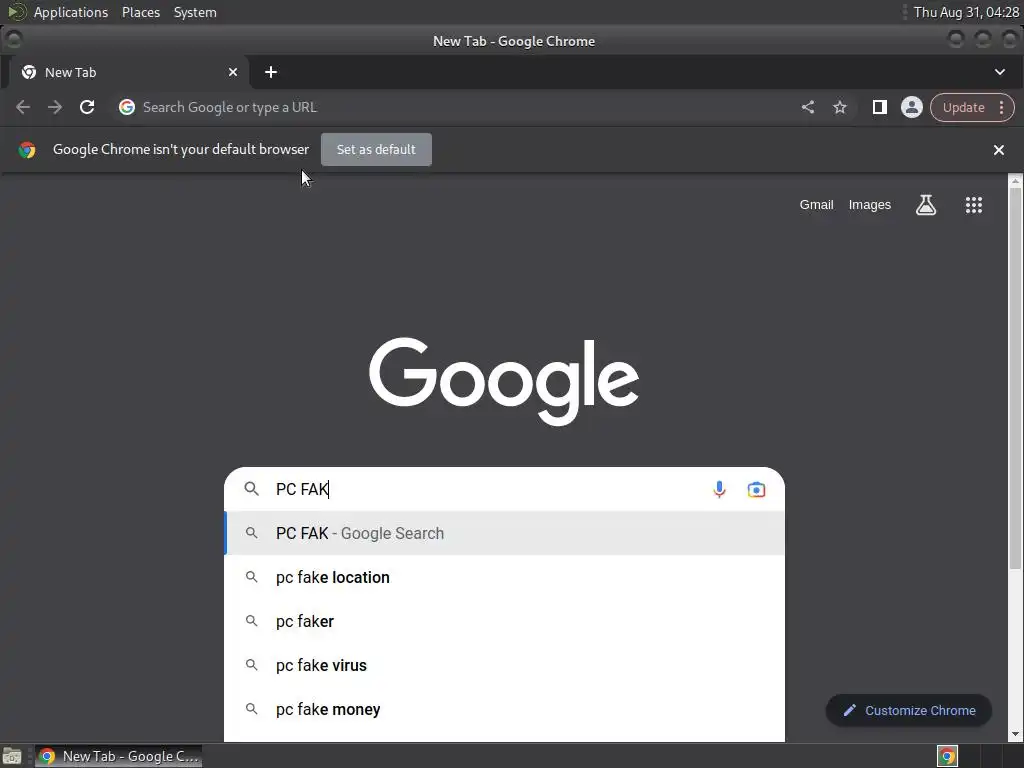
Task: Choose the 'pc fake location' suggestion
Action: pos(504,577)
